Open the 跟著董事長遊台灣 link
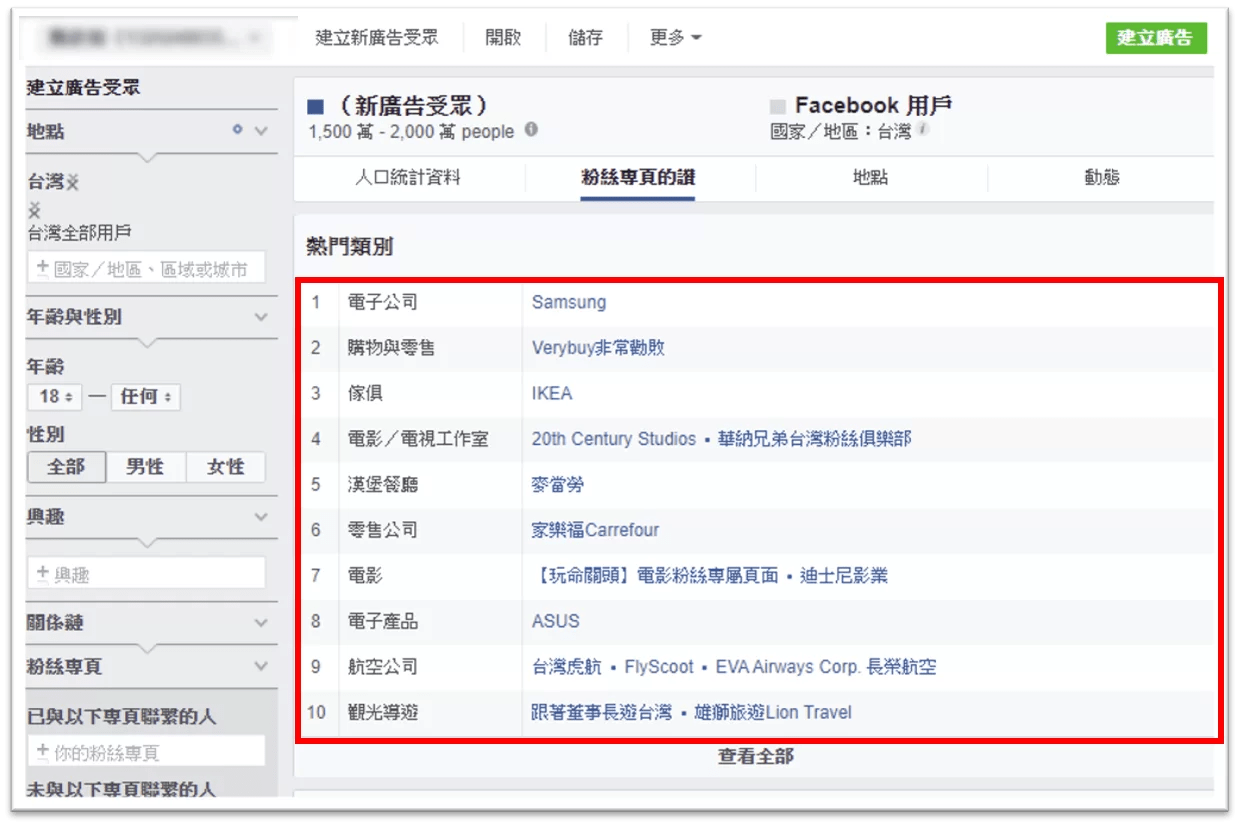Viewport: 1240px width, 826px height. [x=601, y=713]
